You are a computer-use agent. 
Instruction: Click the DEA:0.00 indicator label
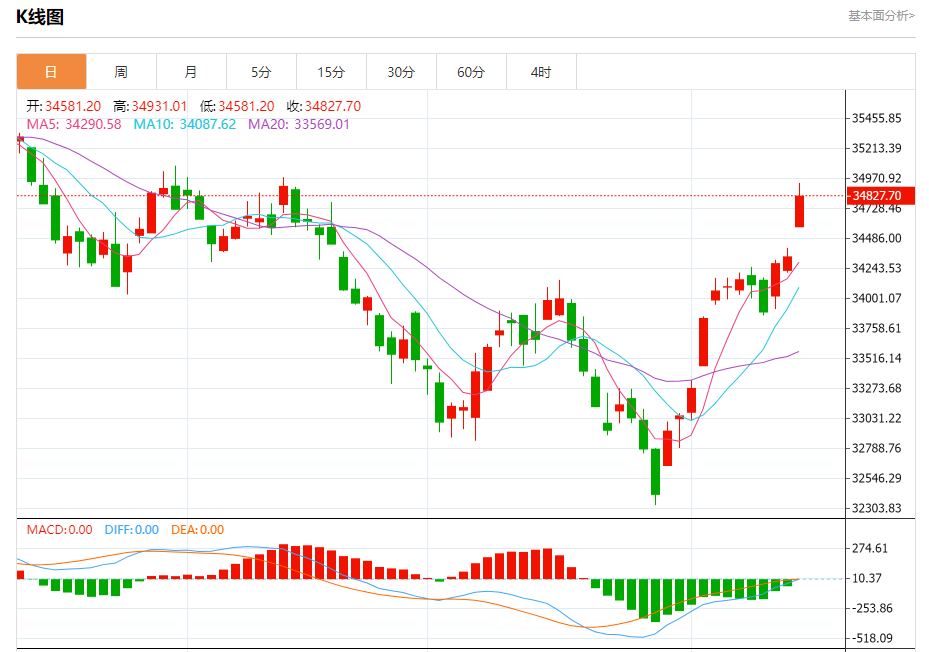pyautogui.click(x=197, y=530)
